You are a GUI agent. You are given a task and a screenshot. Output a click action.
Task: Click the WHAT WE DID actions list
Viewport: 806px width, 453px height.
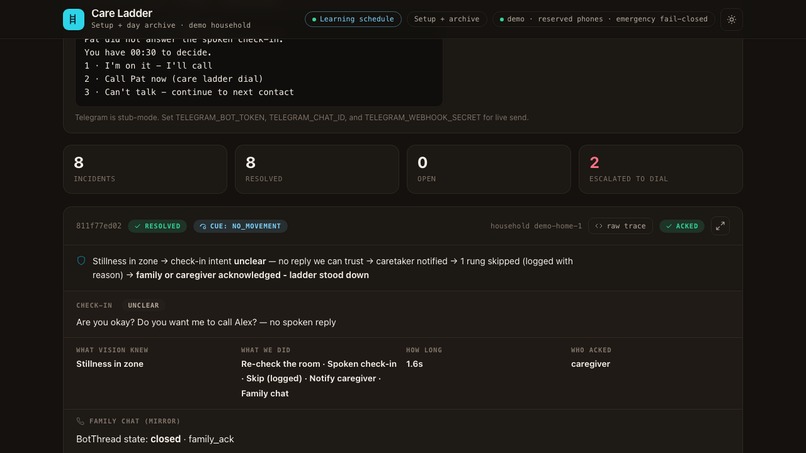[x=319, y=378]
